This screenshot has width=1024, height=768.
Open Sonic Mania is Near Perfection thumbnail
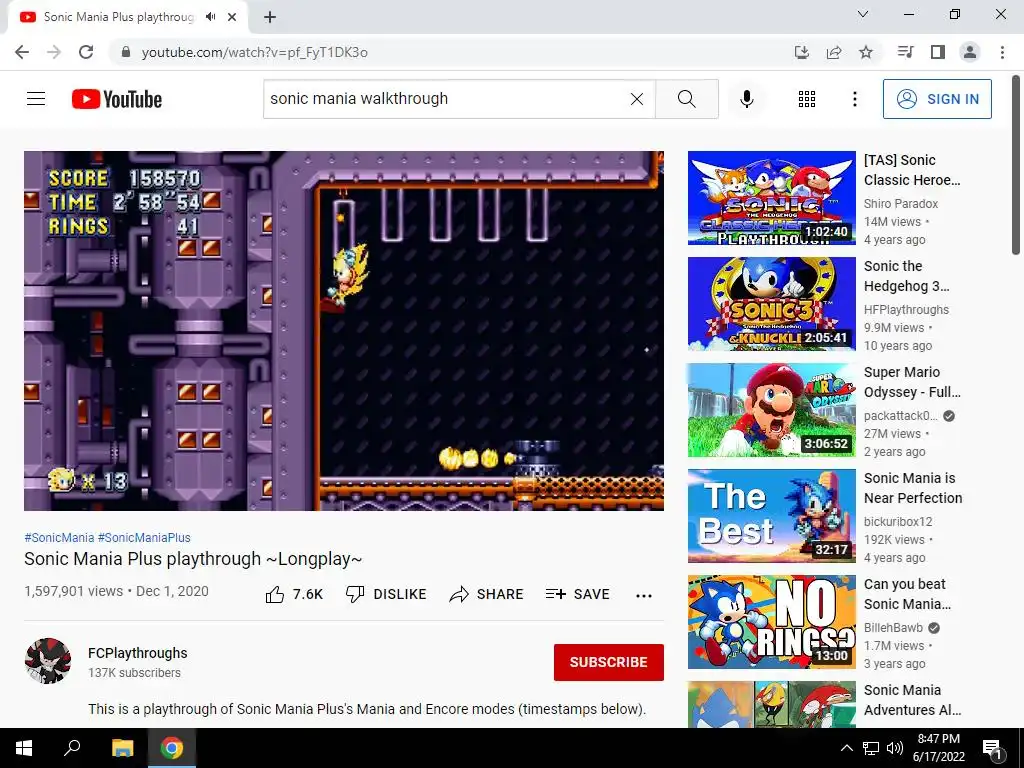(772, 516)
